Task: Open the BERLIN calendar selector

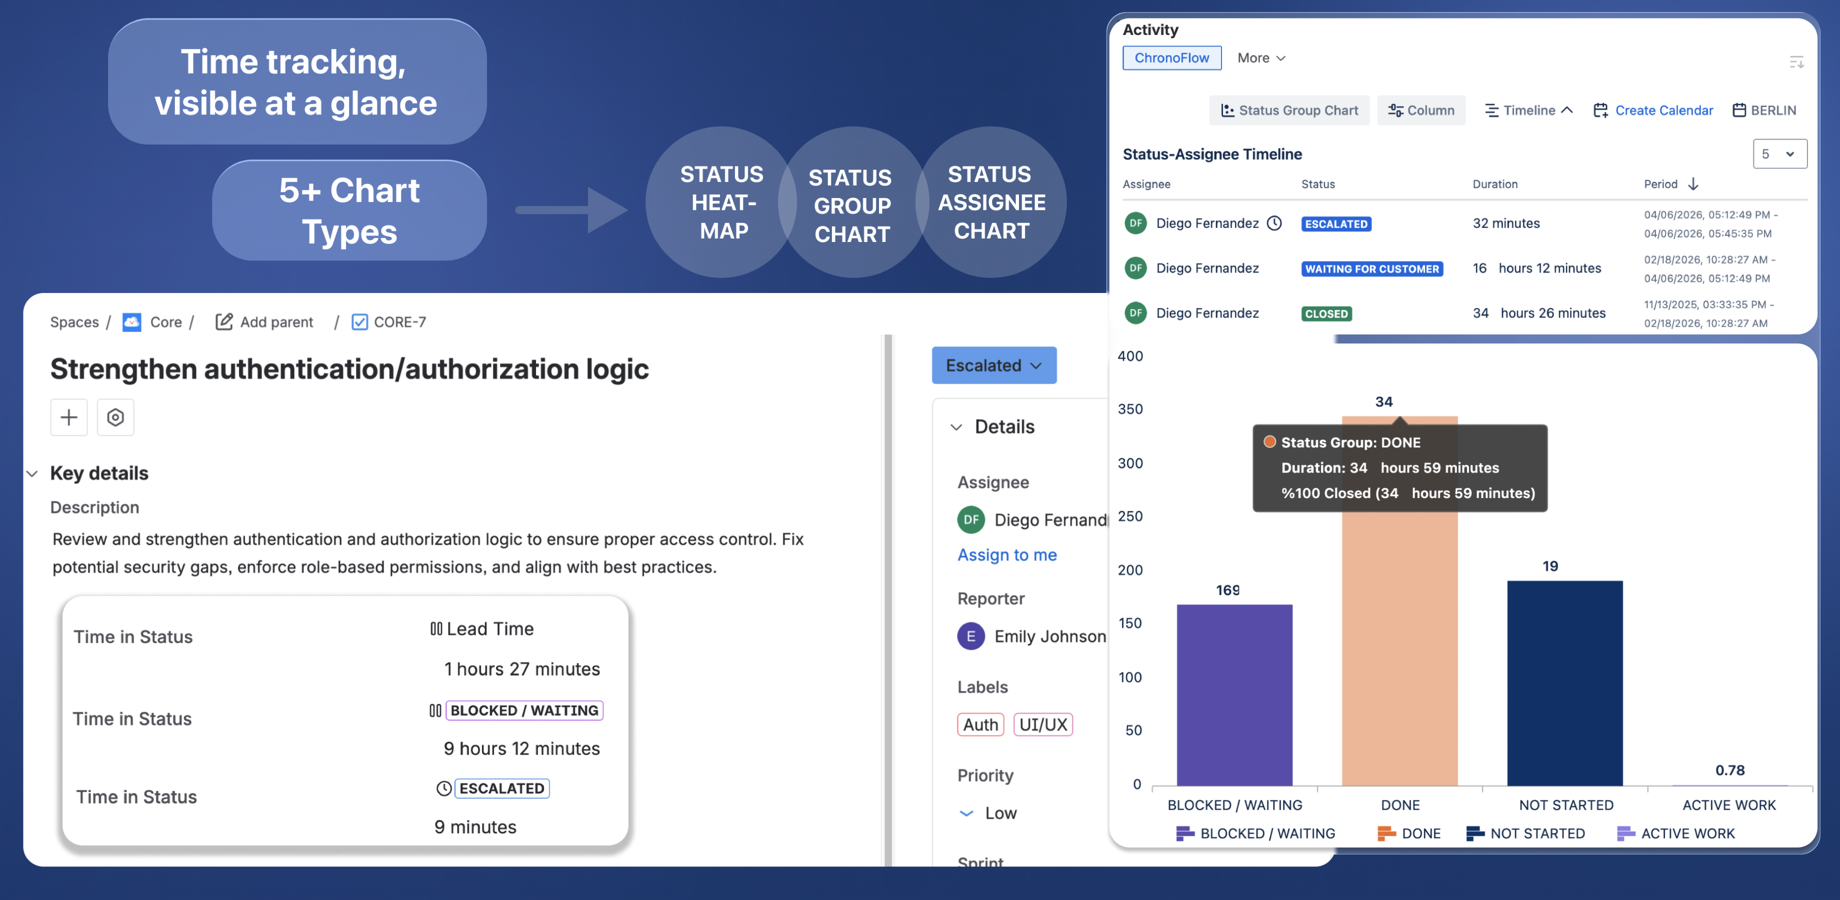Action: click(x=1764, y=110)
